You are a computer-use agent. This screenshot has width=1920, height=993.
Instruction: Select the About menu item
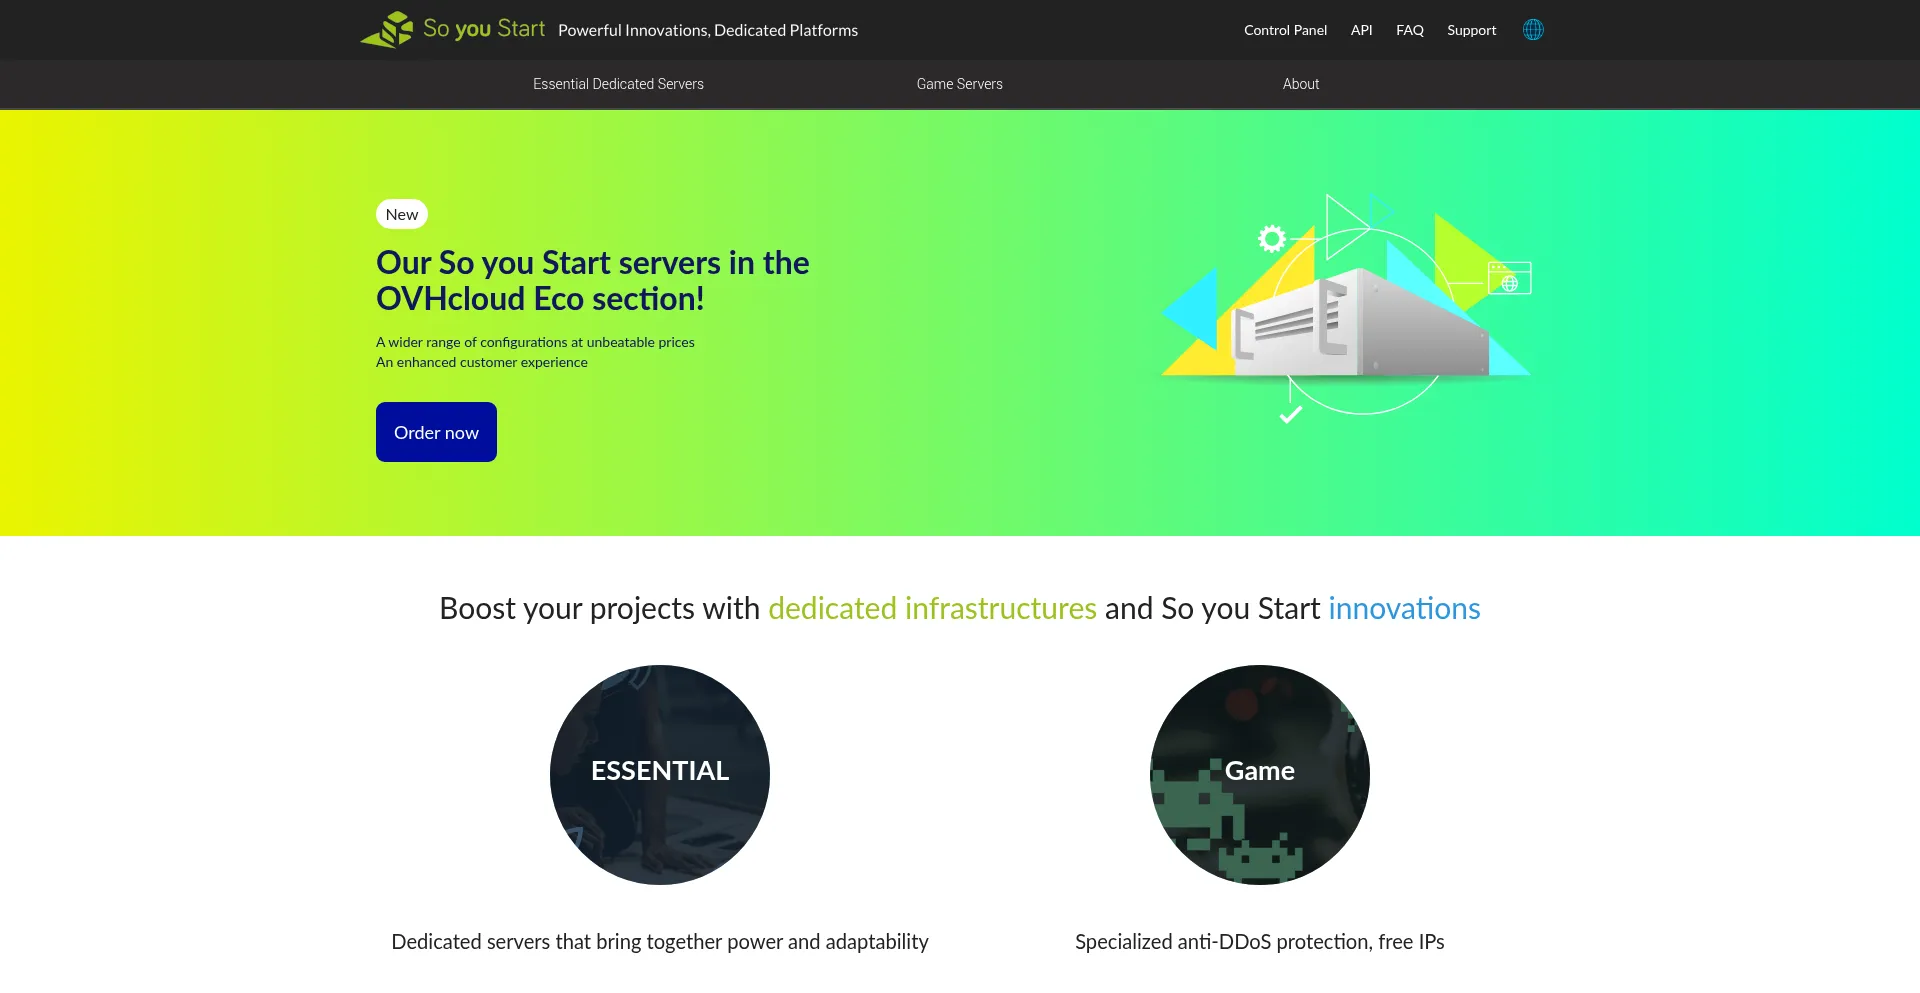pyautogui.click(x=1301, y=84)
